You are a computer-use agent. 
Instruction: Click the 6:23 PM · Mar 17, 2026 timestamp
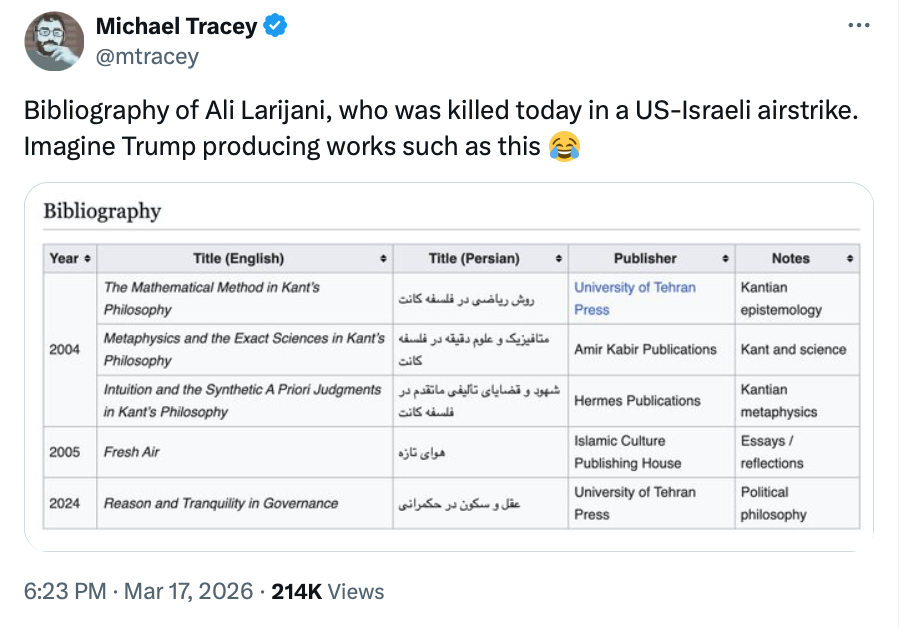tap(138, 591)
